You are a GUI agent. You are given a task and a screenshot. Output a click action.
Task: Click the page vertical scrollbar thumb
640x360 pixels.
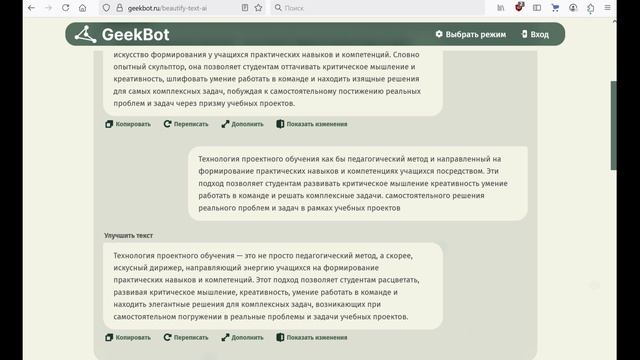[613, 126]
